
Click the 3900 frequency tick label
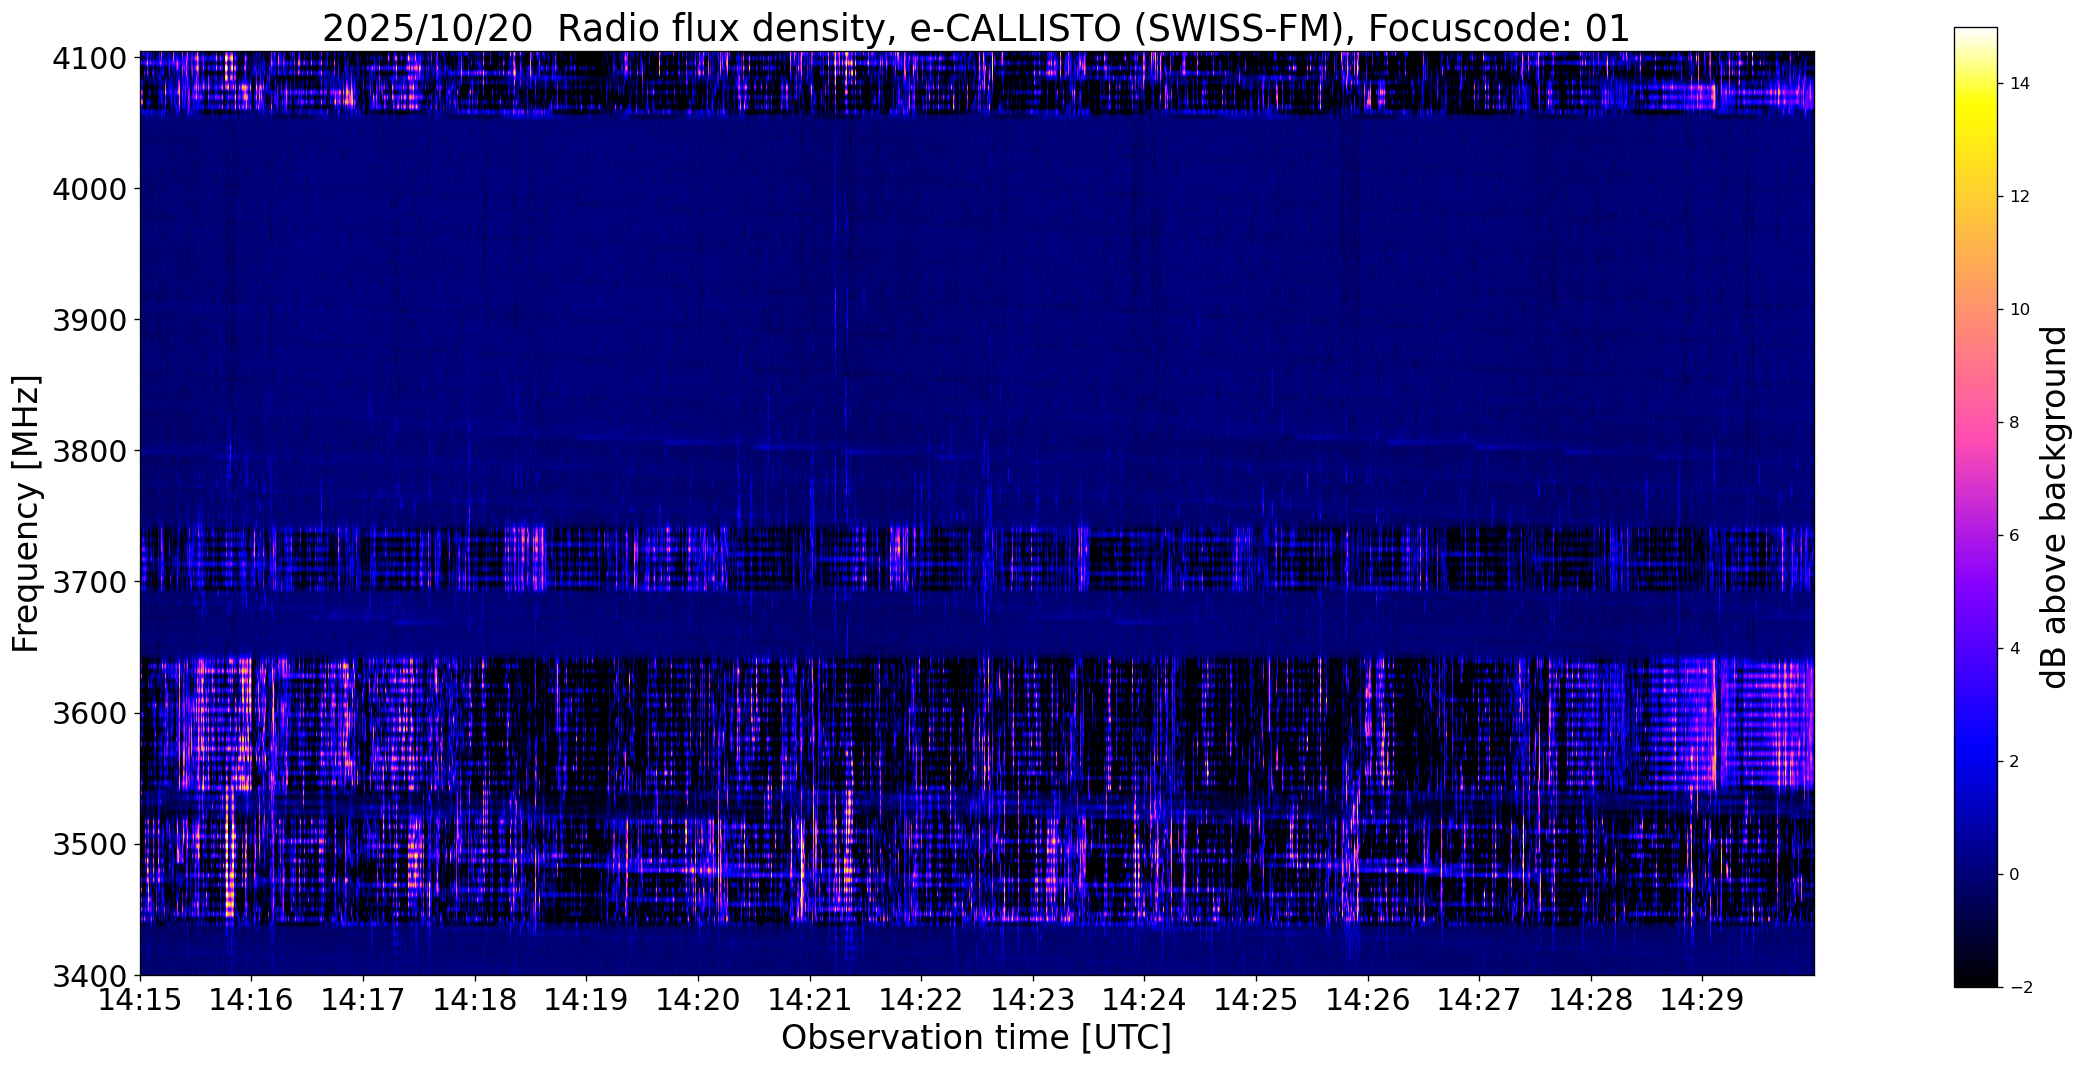pyautogui.click(x=90, y=320)
